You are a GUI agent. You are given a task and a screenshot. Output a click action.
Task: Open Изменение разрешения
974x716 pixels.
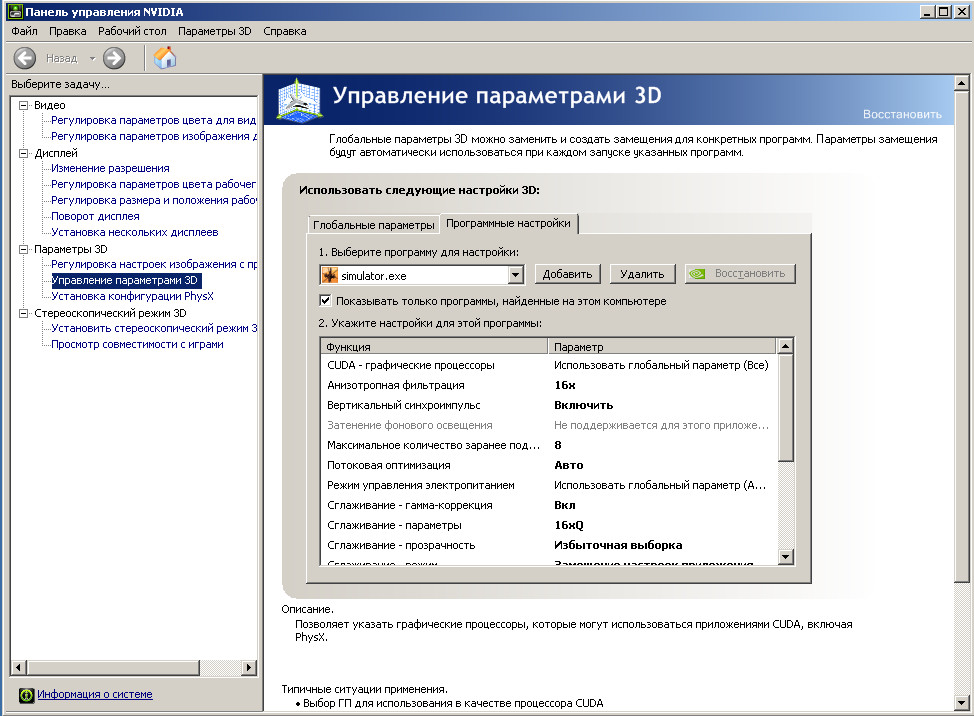(x=110, y=168)
